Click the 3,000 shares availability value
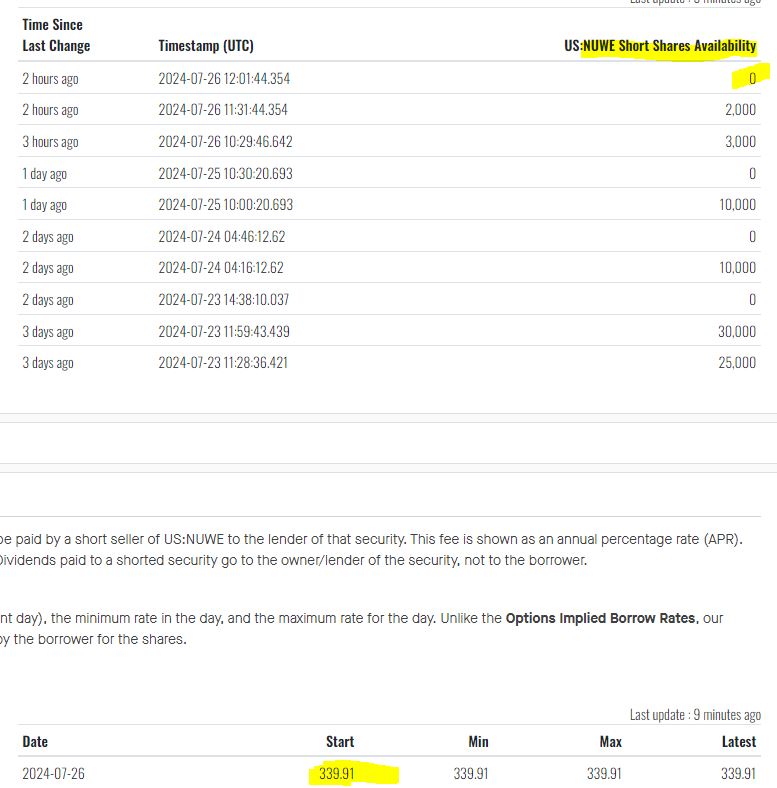777x788 pixels. click(740, 142)
